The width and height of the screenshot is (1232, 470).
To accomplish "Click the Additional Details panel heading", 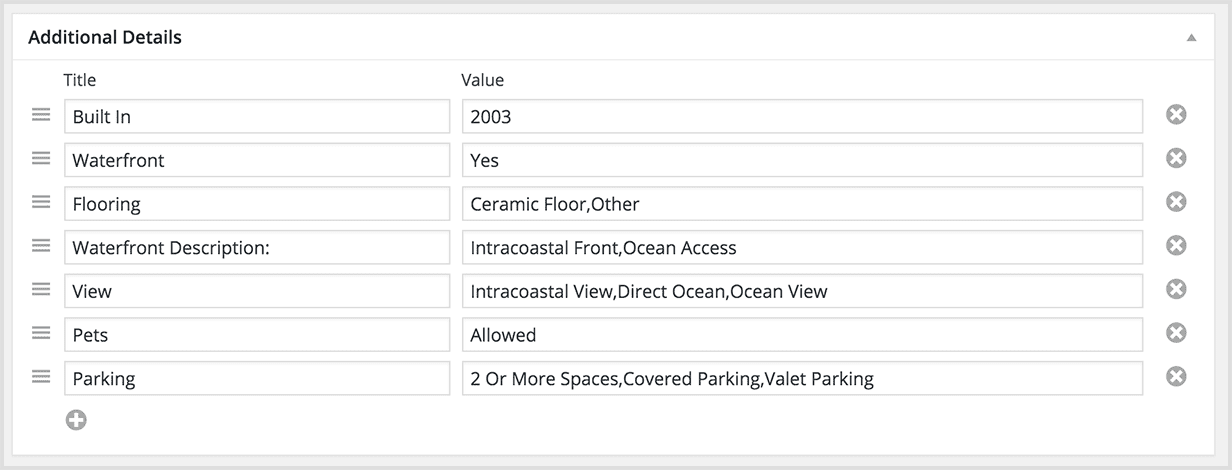I will pyautogui.click(x=105, y=38).
